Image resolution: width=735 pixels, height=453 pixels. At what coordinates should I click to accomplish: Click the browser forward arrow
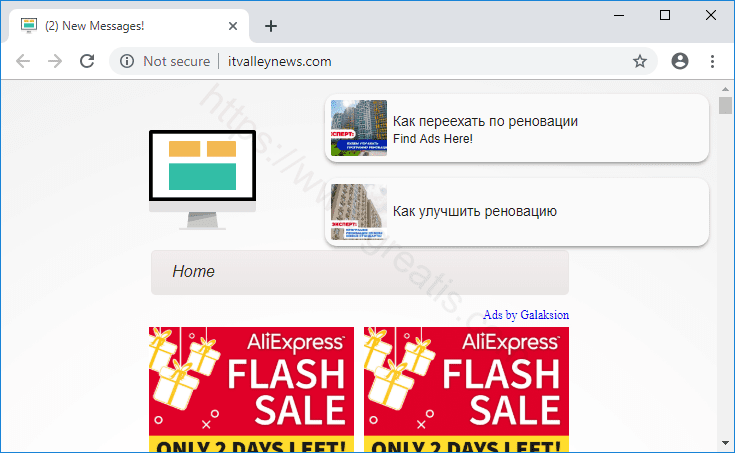[x=55, y=61]
